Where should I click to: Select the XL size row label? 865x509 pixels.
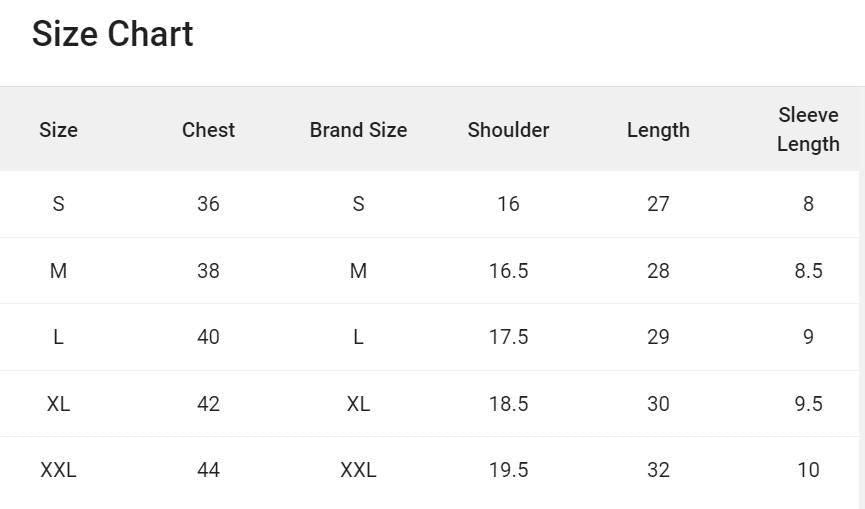pos(58,404)
